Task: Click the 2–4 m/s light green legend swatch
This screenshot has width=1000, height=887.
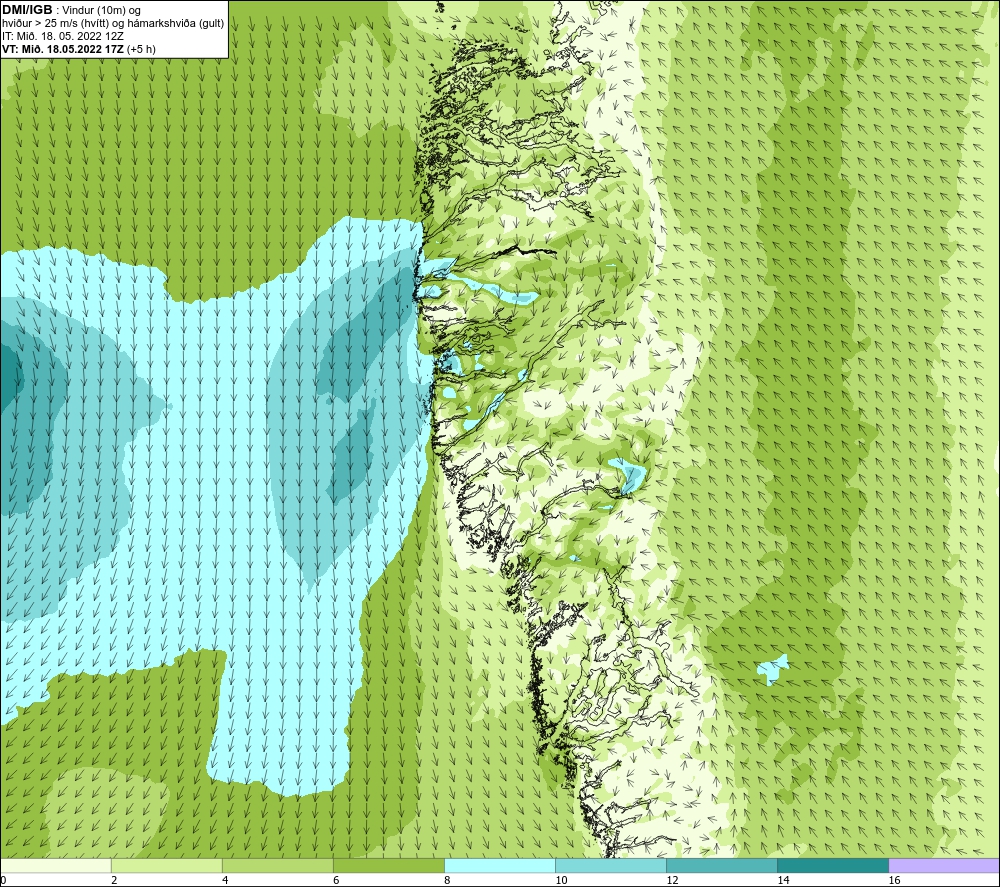Action: [166, 865]
